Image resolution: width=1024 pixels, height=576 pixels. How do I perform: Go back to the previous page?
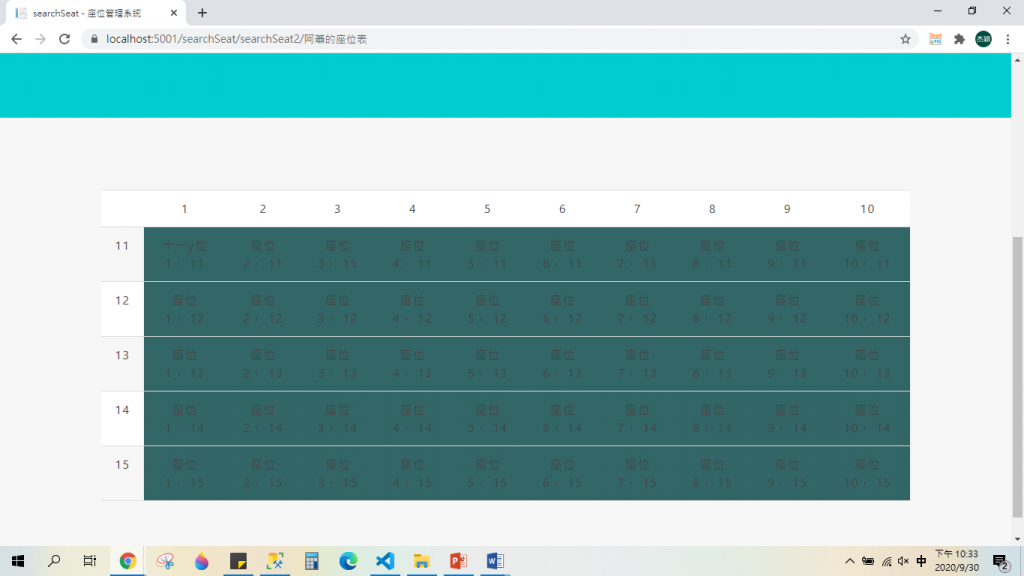[x=16, y=39]
